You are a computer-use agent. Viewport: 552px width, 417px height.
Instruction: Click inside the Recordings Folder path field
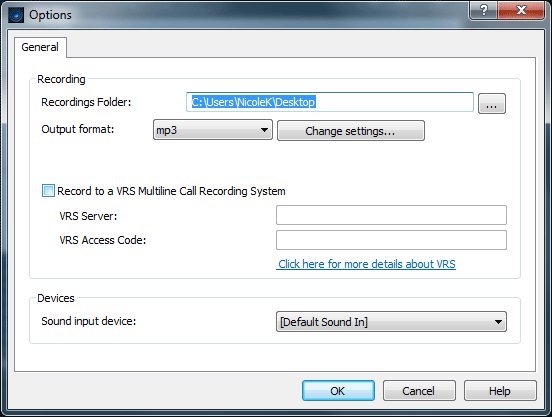pyautogui.click(x=330, y=102)
